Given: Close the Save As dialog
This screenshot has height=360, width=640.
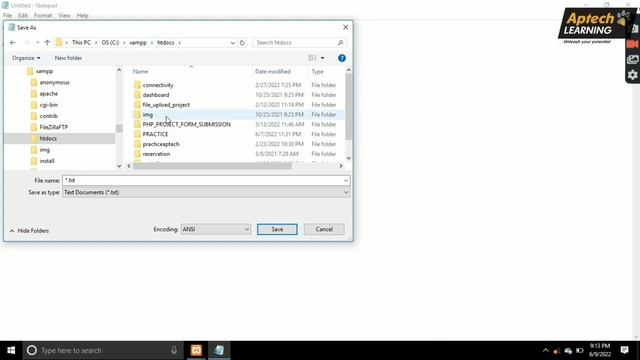Looking at the screenshot, I should coord(346,27).
